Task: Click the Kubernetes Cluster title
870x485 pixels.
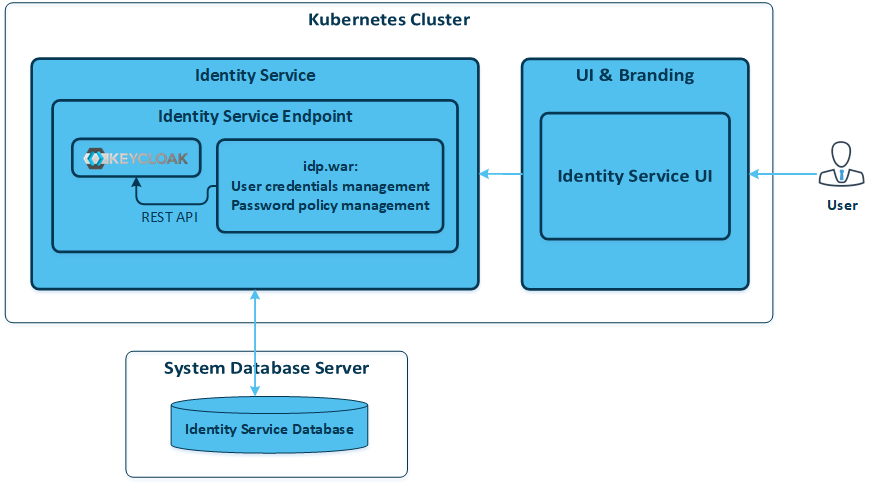Action: tap(389, 19)
